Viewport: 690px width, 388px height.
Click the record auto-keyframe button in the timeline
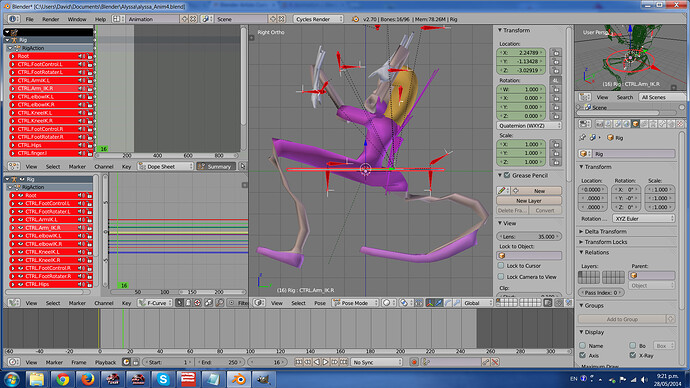414,362
